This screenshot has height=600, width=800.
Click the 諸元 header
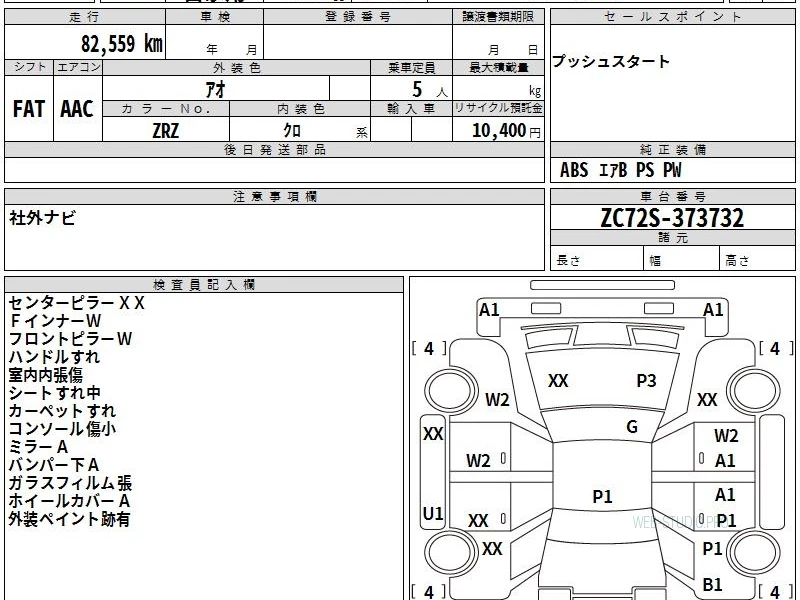(x=672, y=237)
